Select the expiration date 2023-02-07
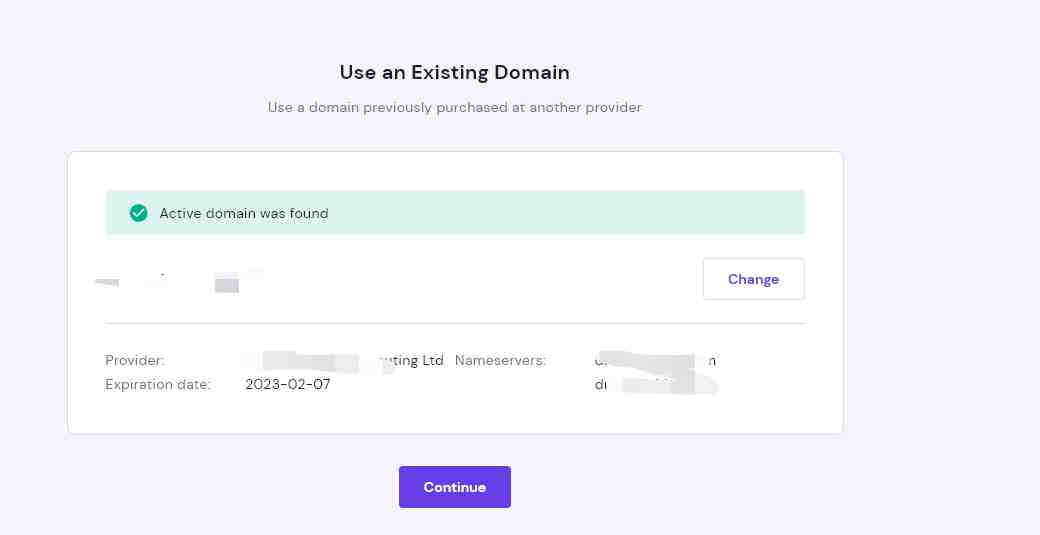Image resolution: width=1040 pixels, height=535 pixels. [288, 385]
